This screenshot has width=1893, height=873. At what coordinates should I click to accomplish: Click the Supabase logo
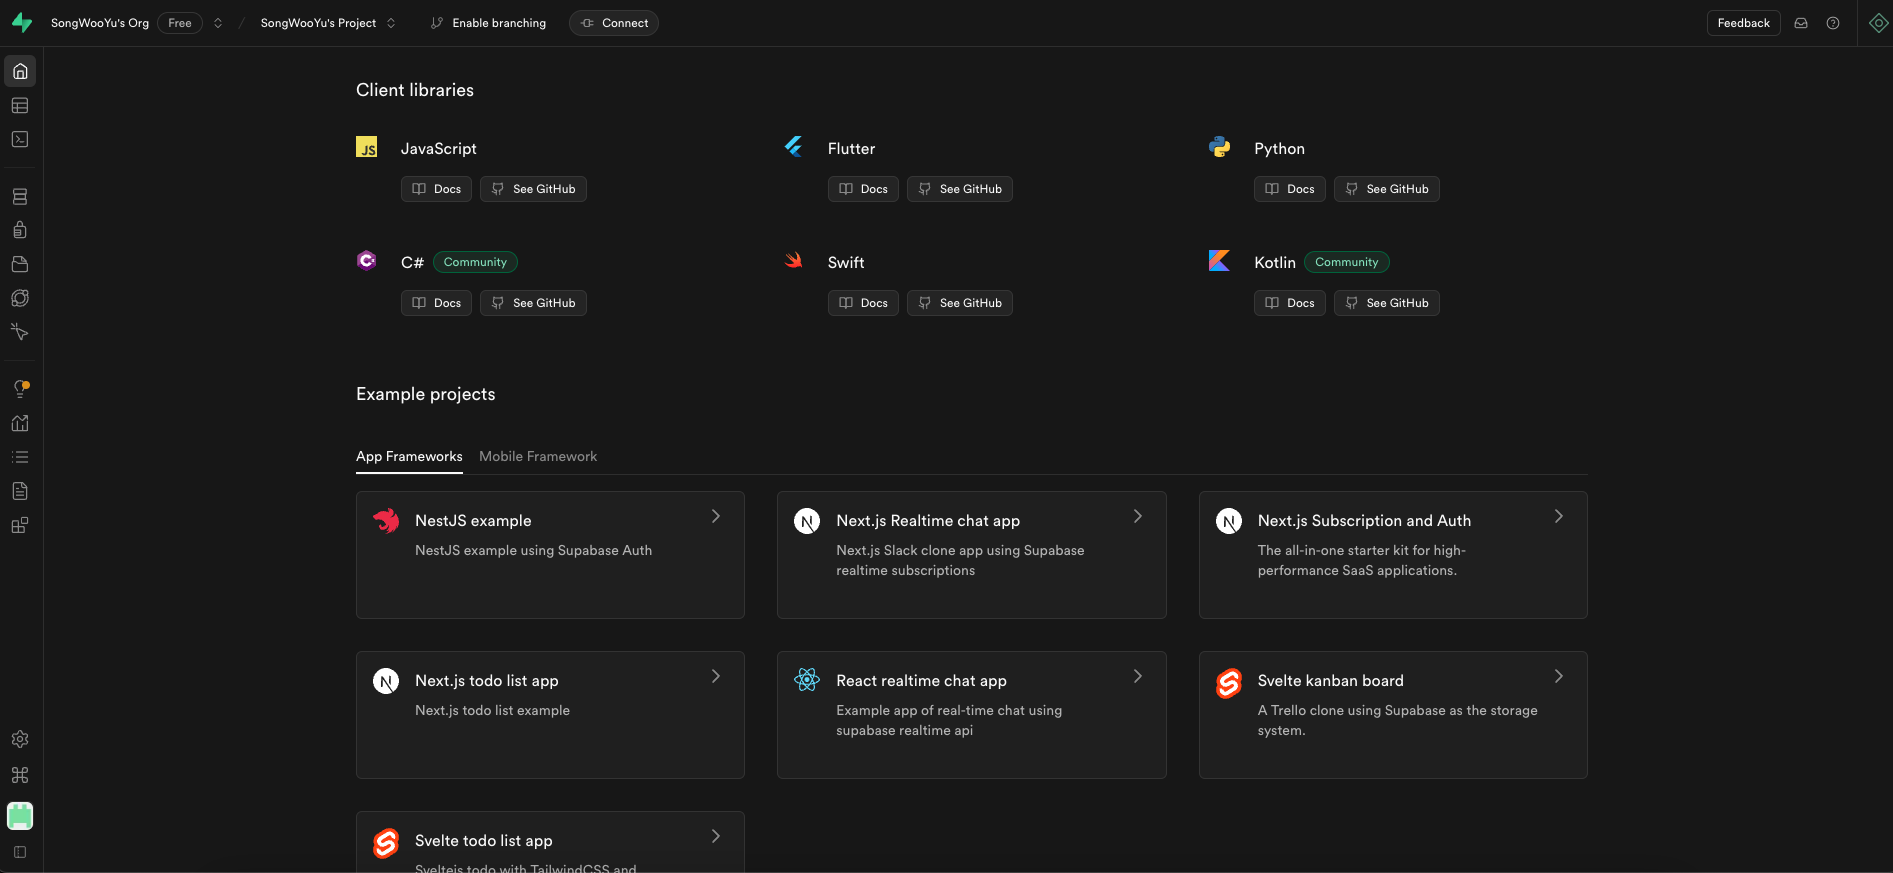22,23
